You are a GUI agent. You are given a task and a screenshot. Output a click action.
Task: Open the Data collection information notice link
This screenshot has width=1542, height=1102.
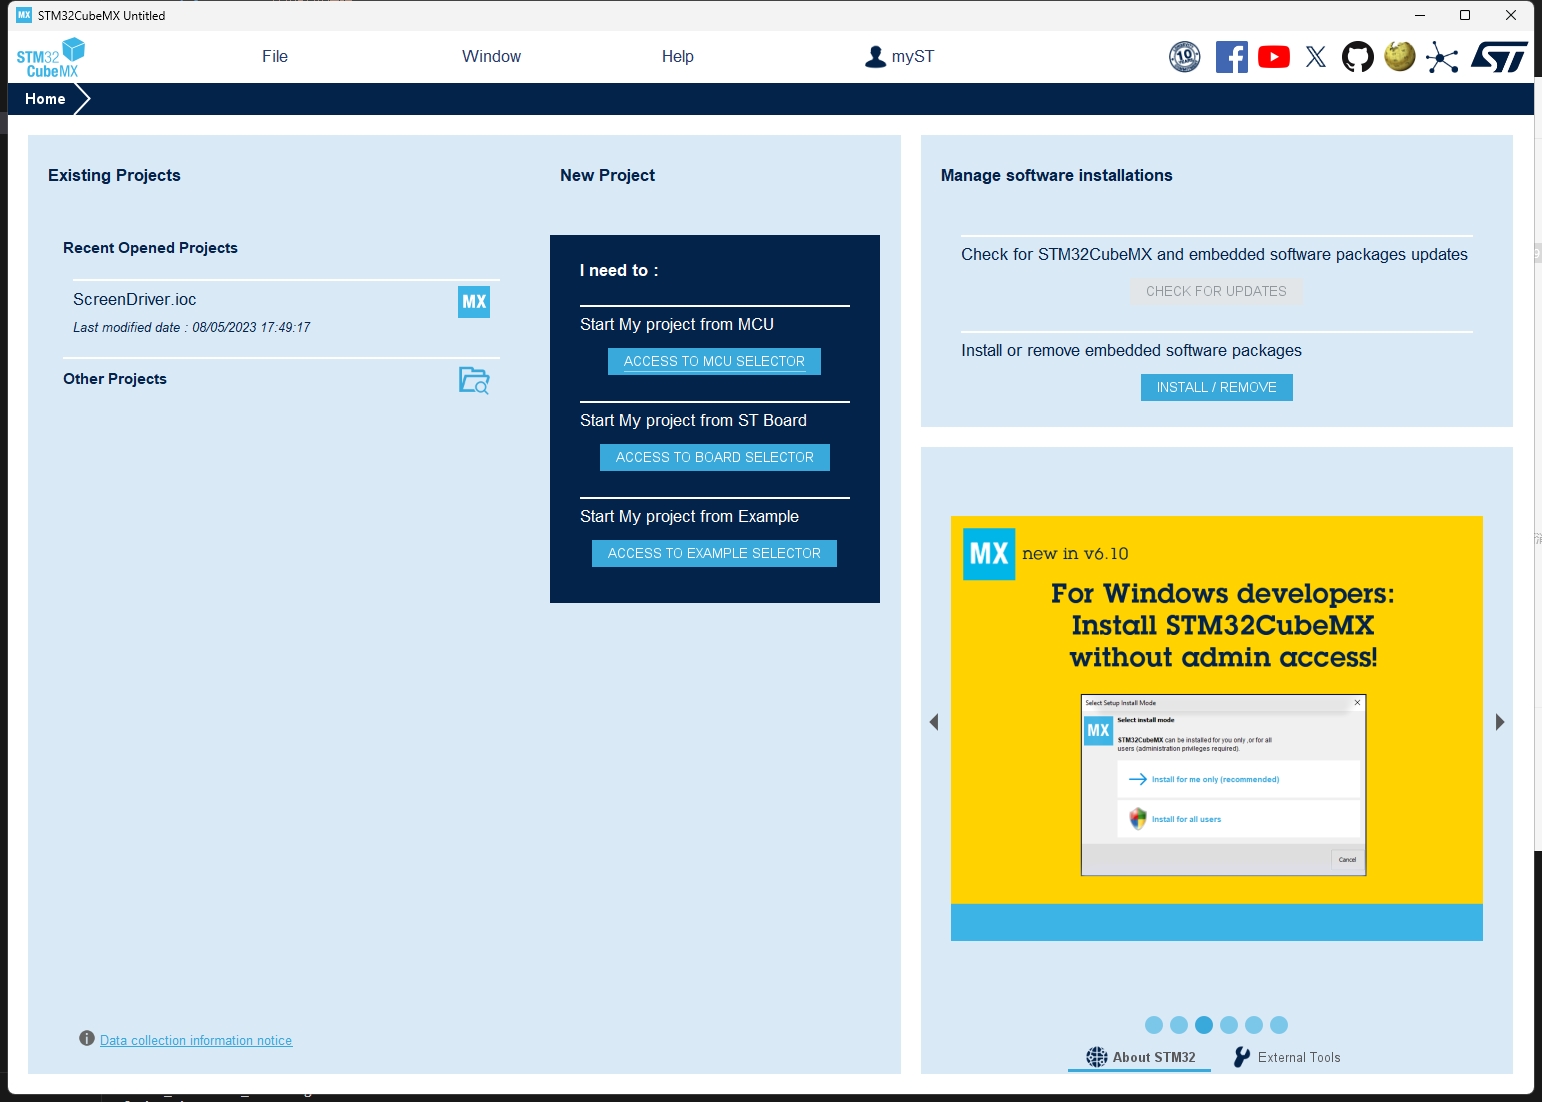pos(196,1041)
